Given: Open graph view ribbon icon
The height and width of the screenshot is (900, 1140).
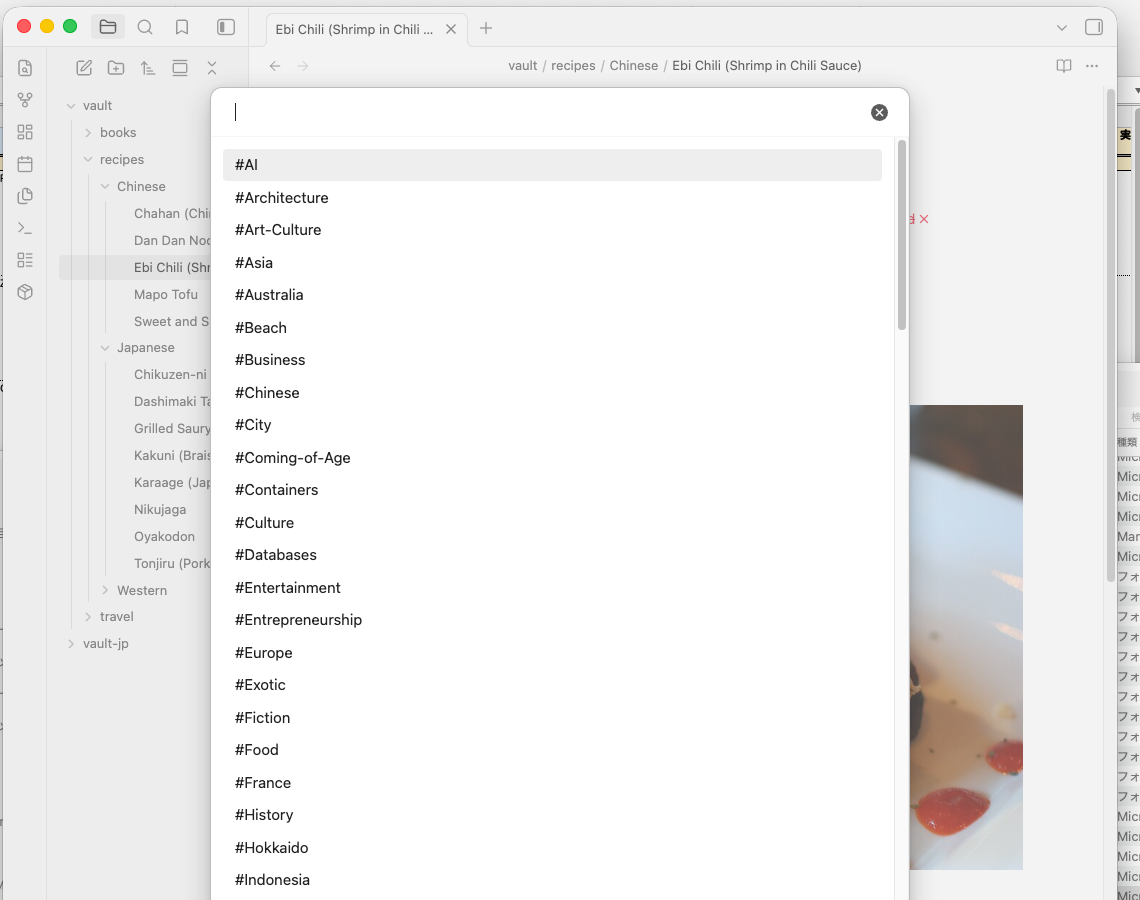Looking at the screenshot, I should pos(25,100).
